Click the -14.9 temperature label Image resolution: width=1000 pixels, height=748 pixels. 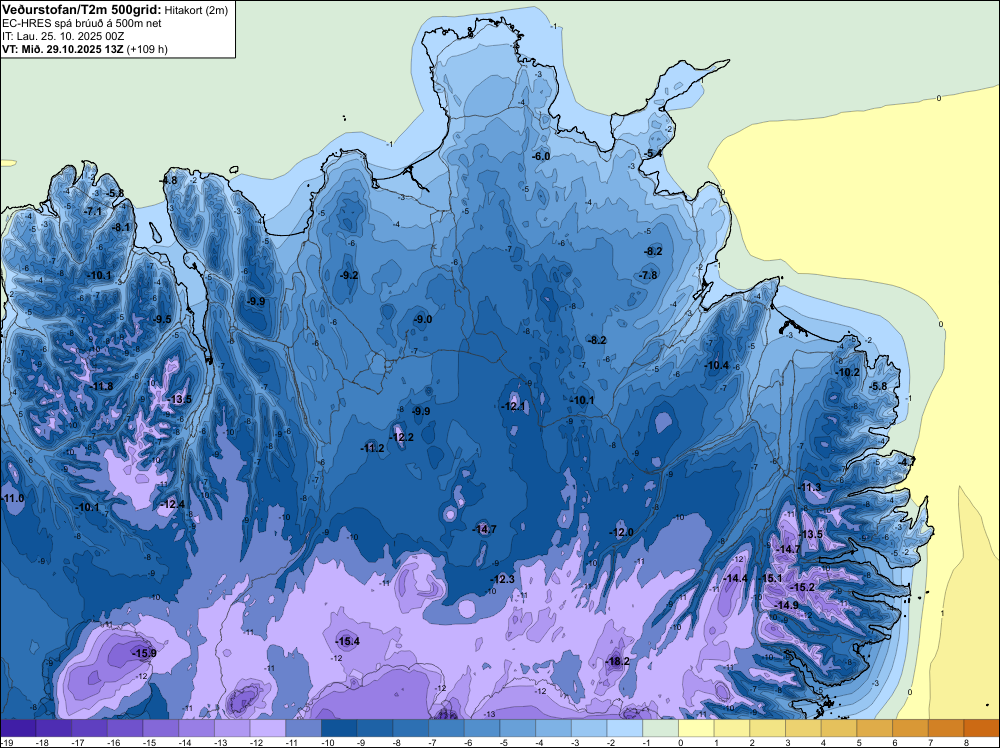pyautogui.click(x=786, y=605)
